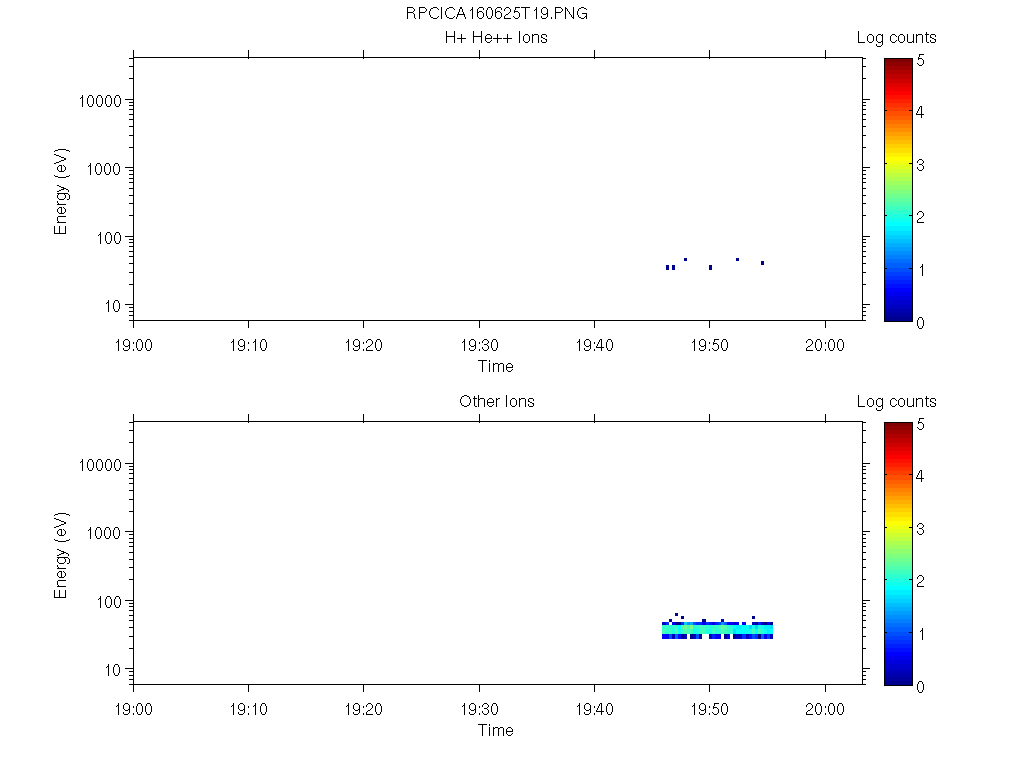1024x768 pixels.
Task: Click the 19:40 tick label on H+ He++ plot
Action: 594,345
